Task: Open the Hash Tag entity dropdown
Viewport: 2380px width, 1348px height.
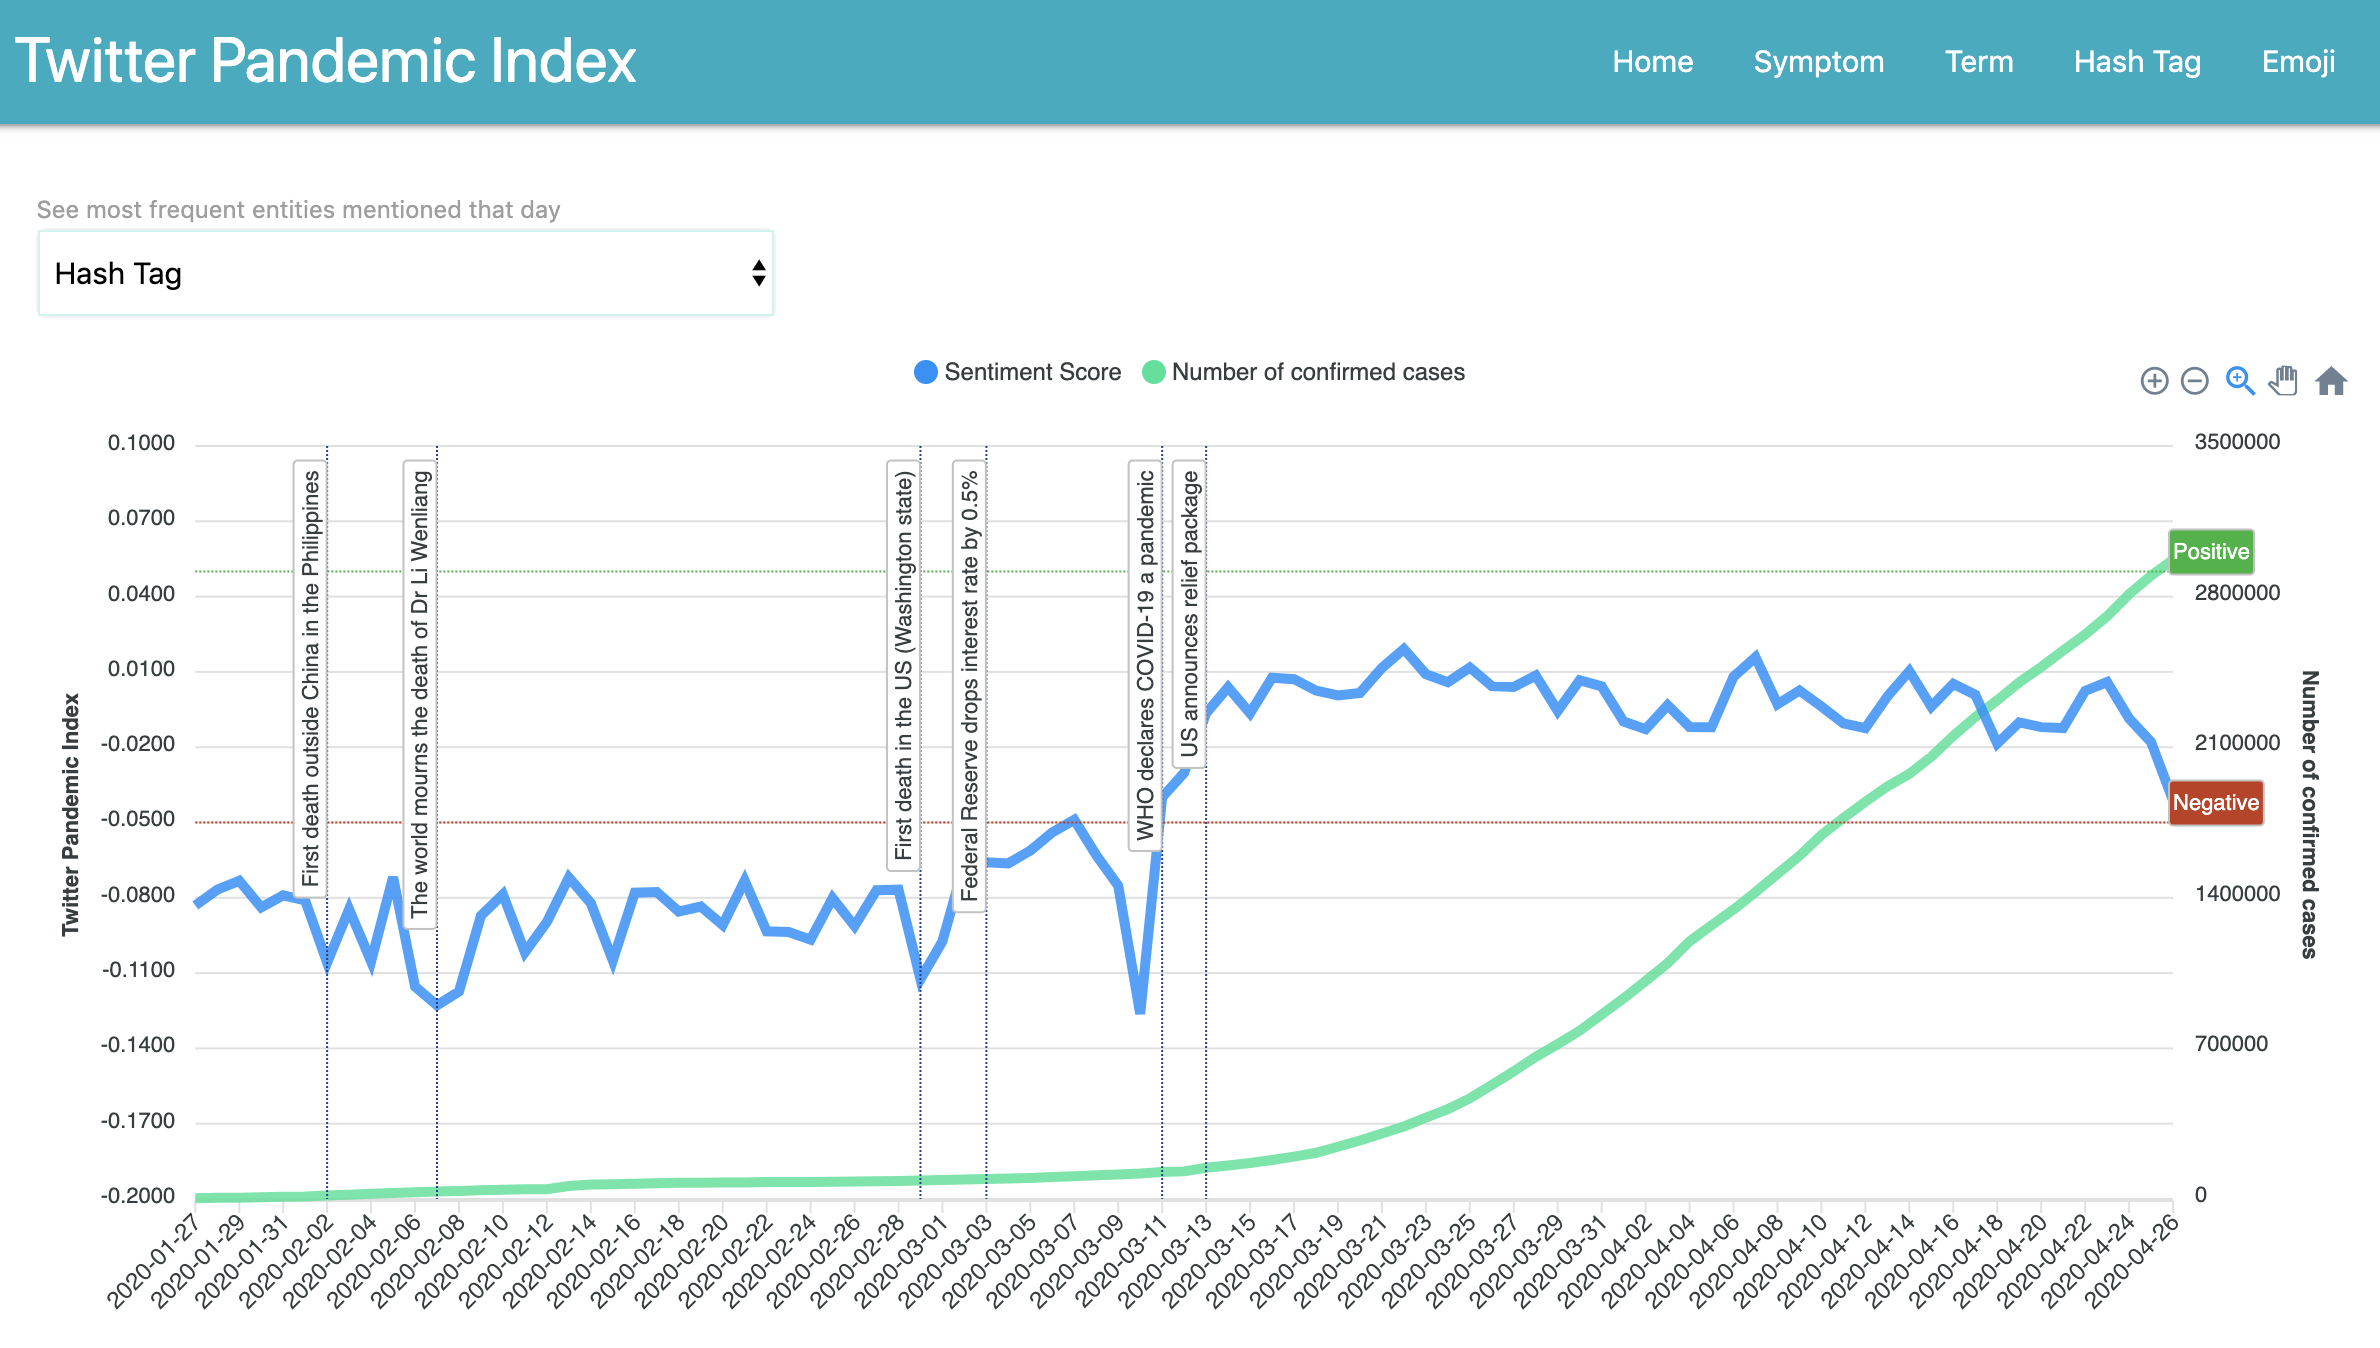Action: coord(405,273)
